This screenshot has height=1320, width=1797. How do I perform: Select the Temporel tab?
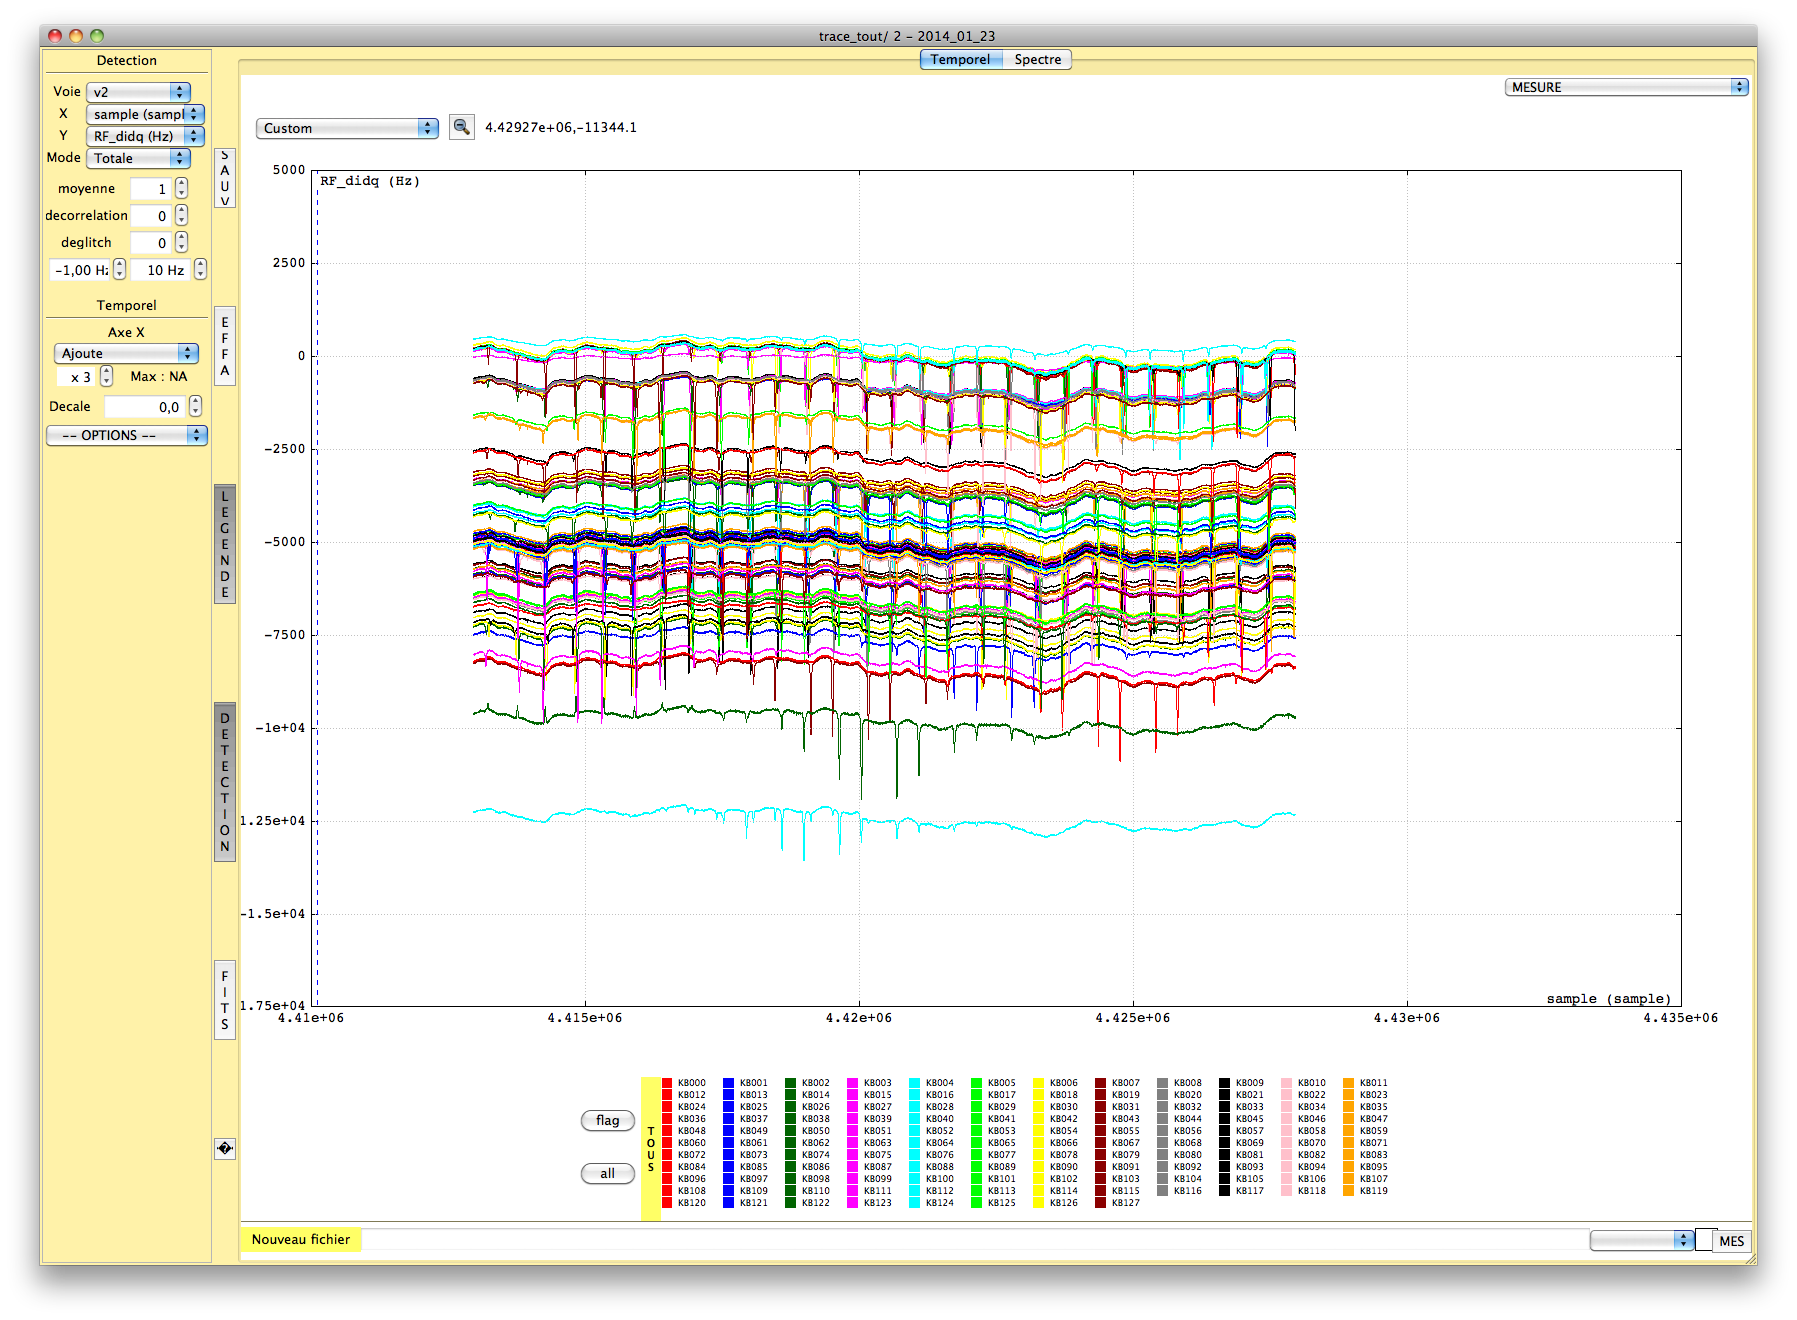(960, 60)
